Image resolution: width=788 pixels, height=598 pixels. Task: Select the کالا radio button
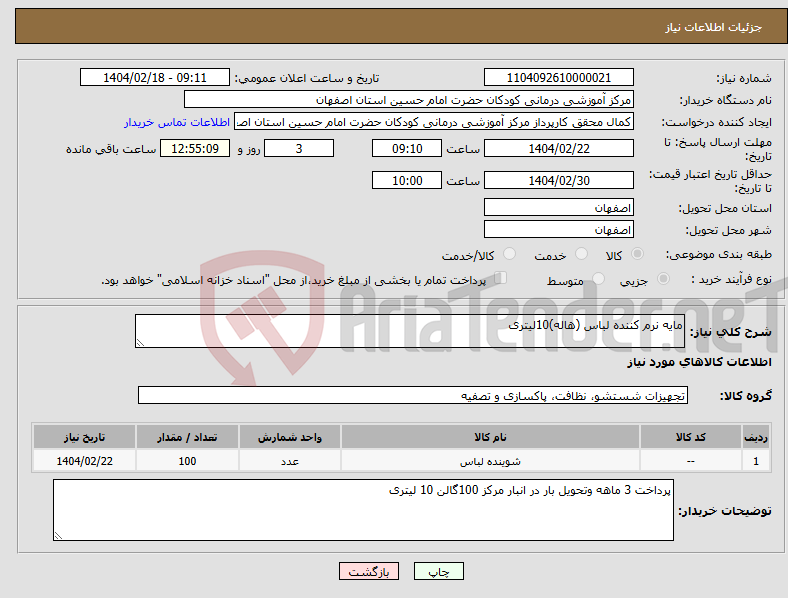click(637, 254)
